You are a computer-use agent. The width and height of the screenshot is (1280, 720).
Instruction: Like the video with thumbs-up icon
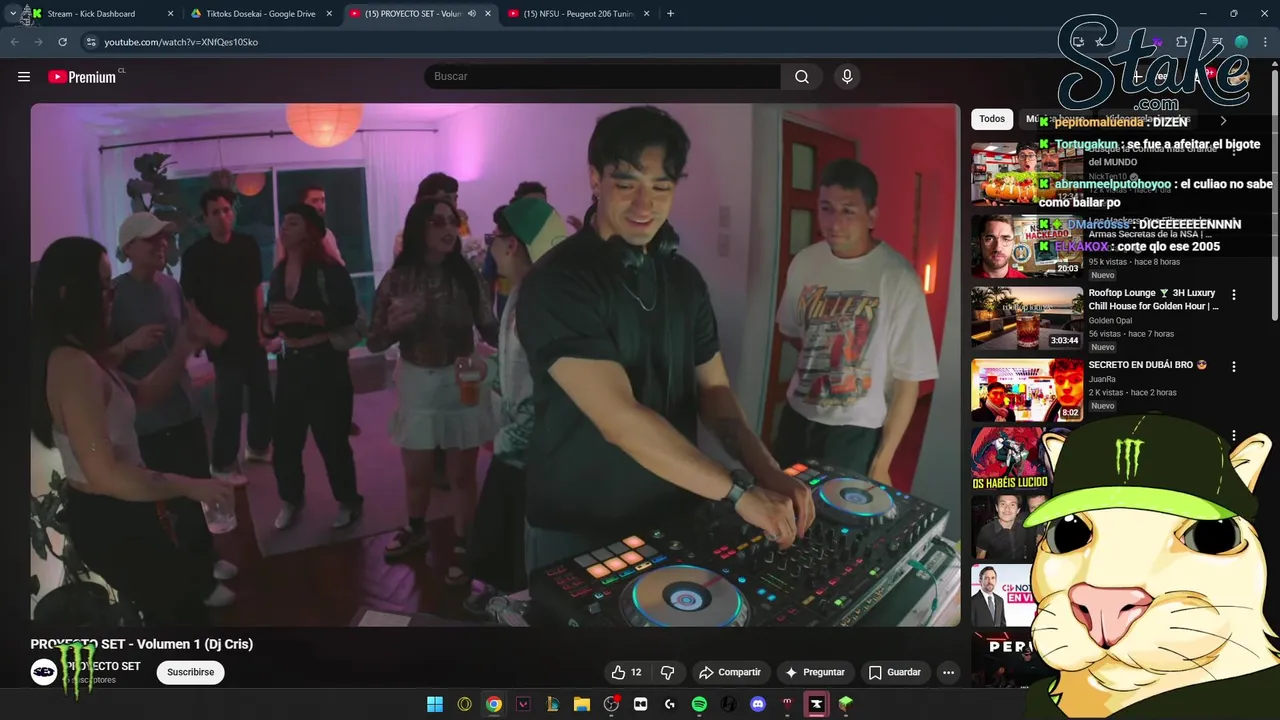tap(618, 672)
